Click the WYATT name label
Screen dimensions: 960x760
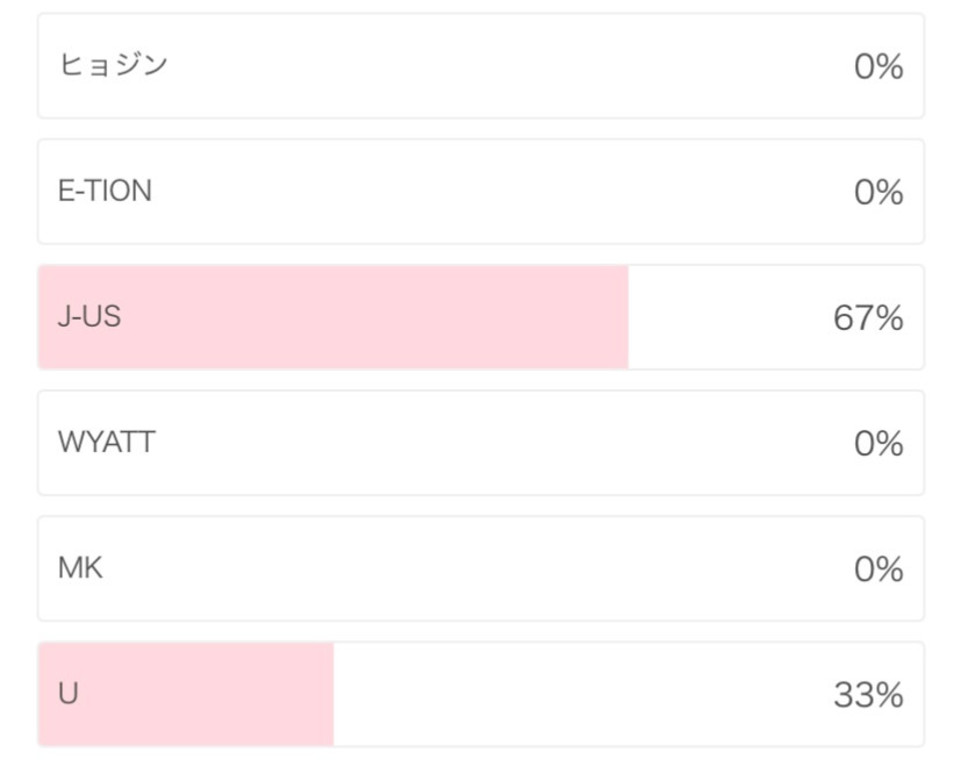coord(107,442)
